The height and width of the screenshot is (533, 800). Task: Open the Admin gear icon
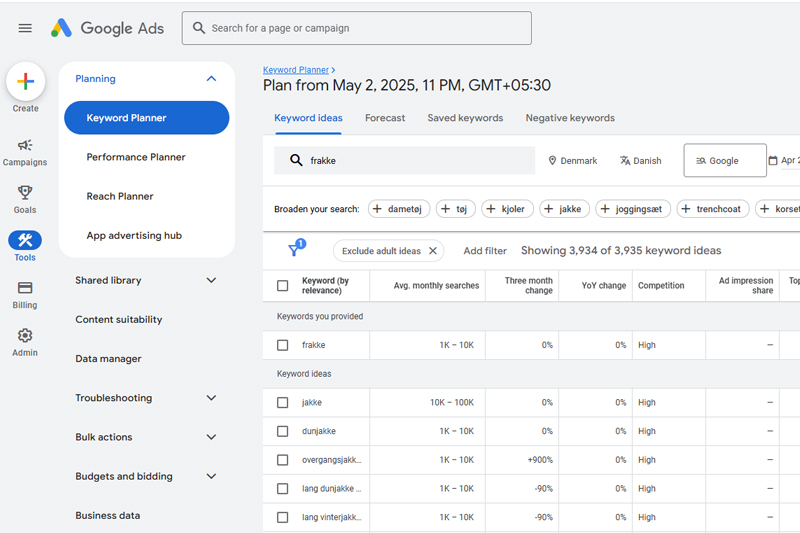pyautogui.click(x=25, y=335)
